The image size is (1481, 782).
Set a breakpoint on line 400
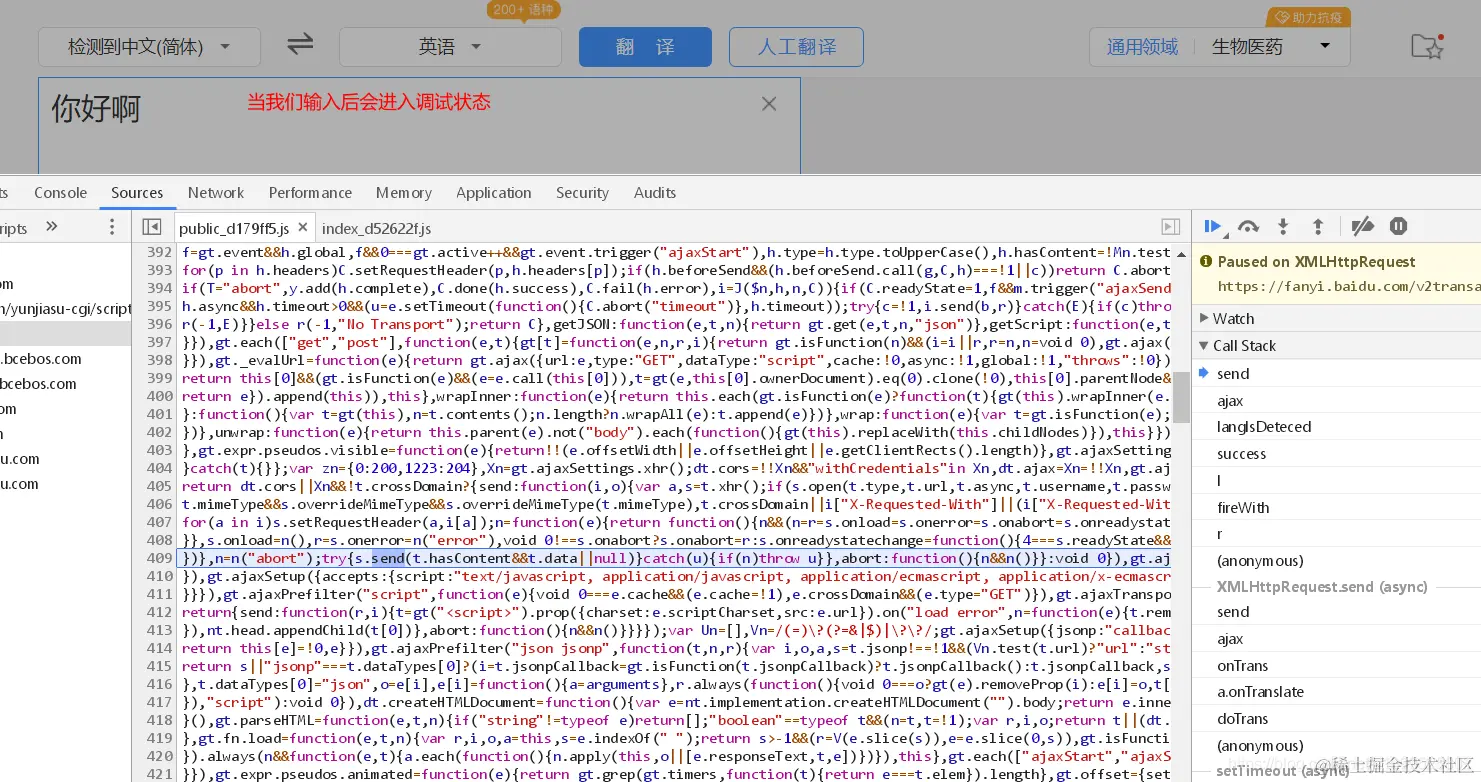pos(158,396)
